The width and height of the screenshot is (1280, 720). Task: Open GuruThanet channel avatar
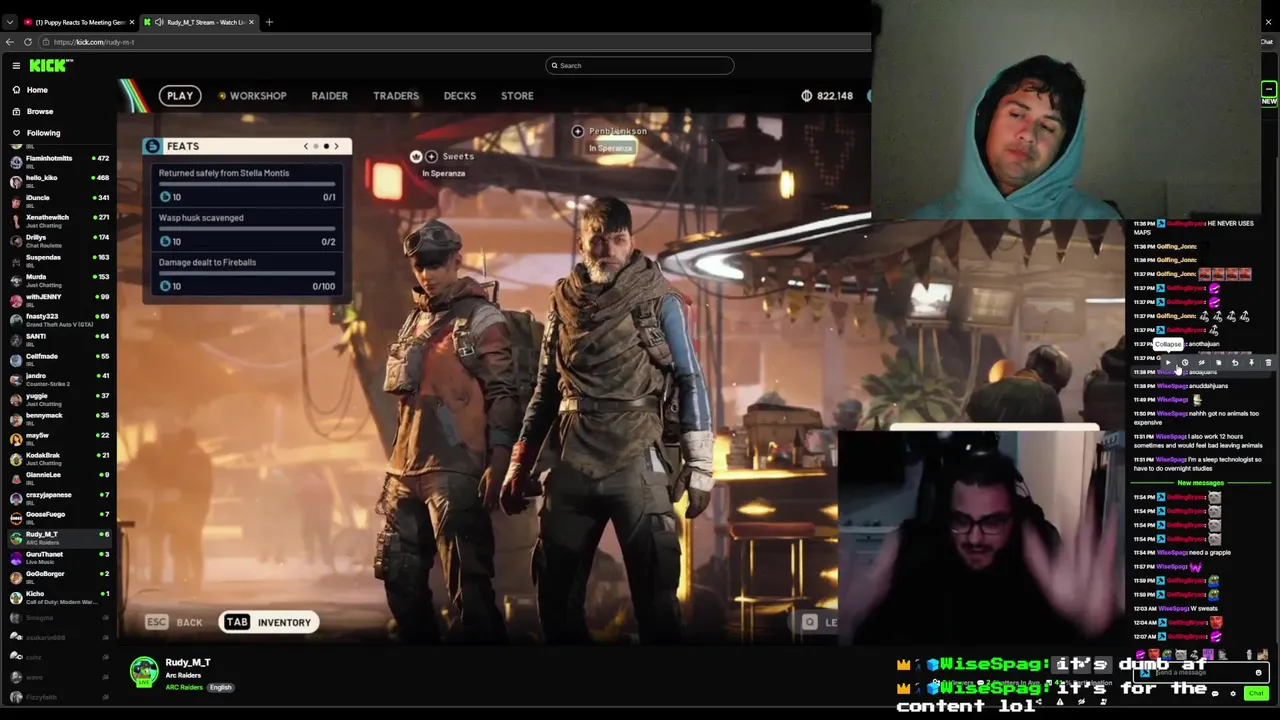pyautogui.click(x=16, y=557)
